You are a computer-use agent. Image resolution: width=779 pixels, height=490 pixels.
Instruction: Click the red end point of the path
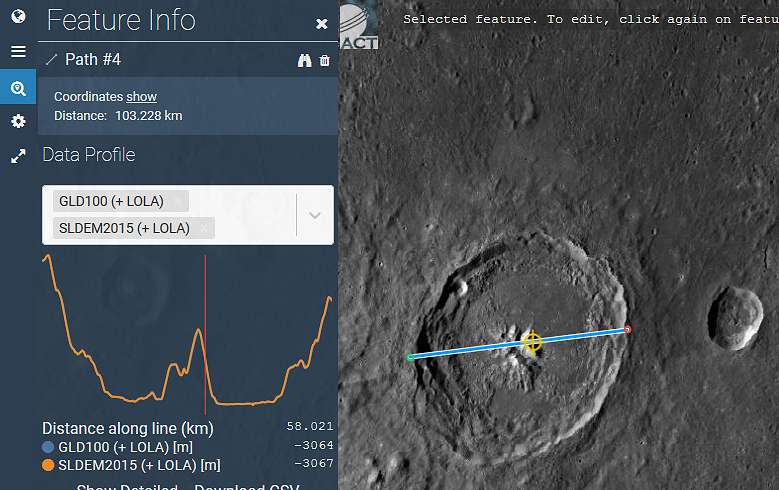pos(627,329)
